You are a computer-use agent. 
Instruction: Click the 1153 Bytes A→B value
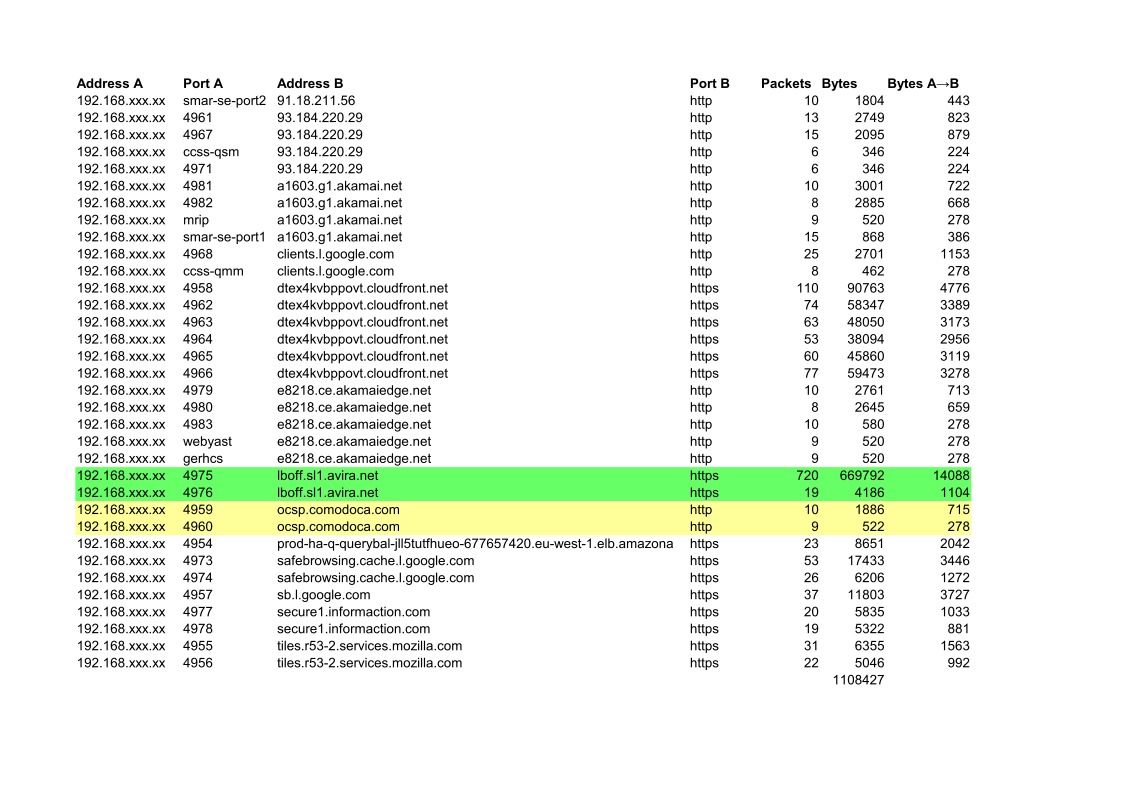pos(955,254)
